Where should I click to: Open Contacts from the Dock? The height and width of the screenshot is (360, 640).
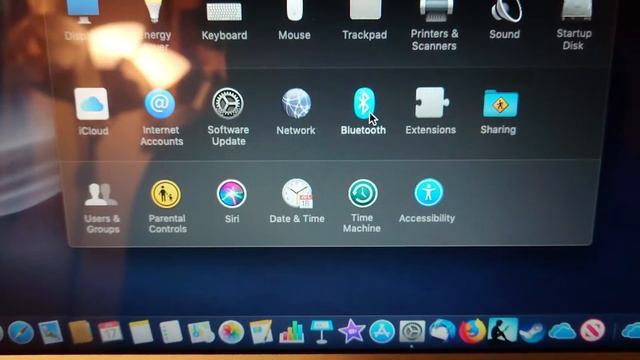click(80, 332)
